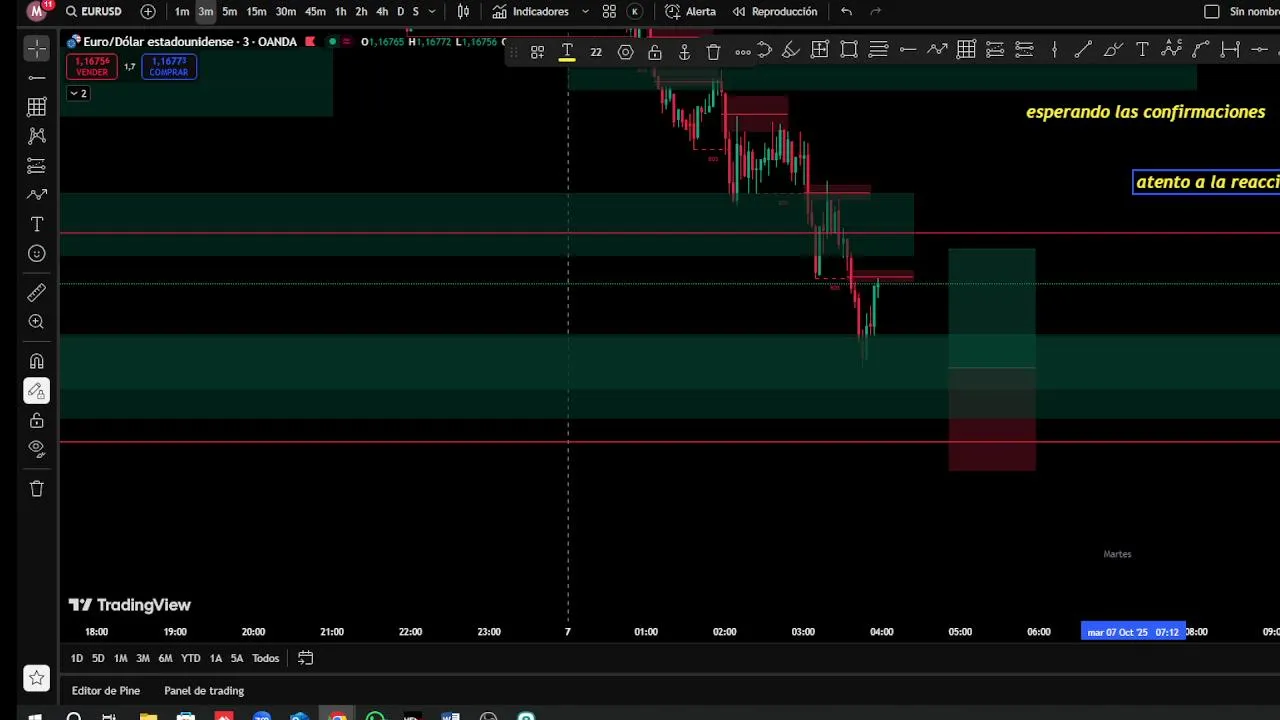Viewport: 1280px width, 720px height.
Task: Open the favorites star at sidebar bottom
Action: coord(36,678)
